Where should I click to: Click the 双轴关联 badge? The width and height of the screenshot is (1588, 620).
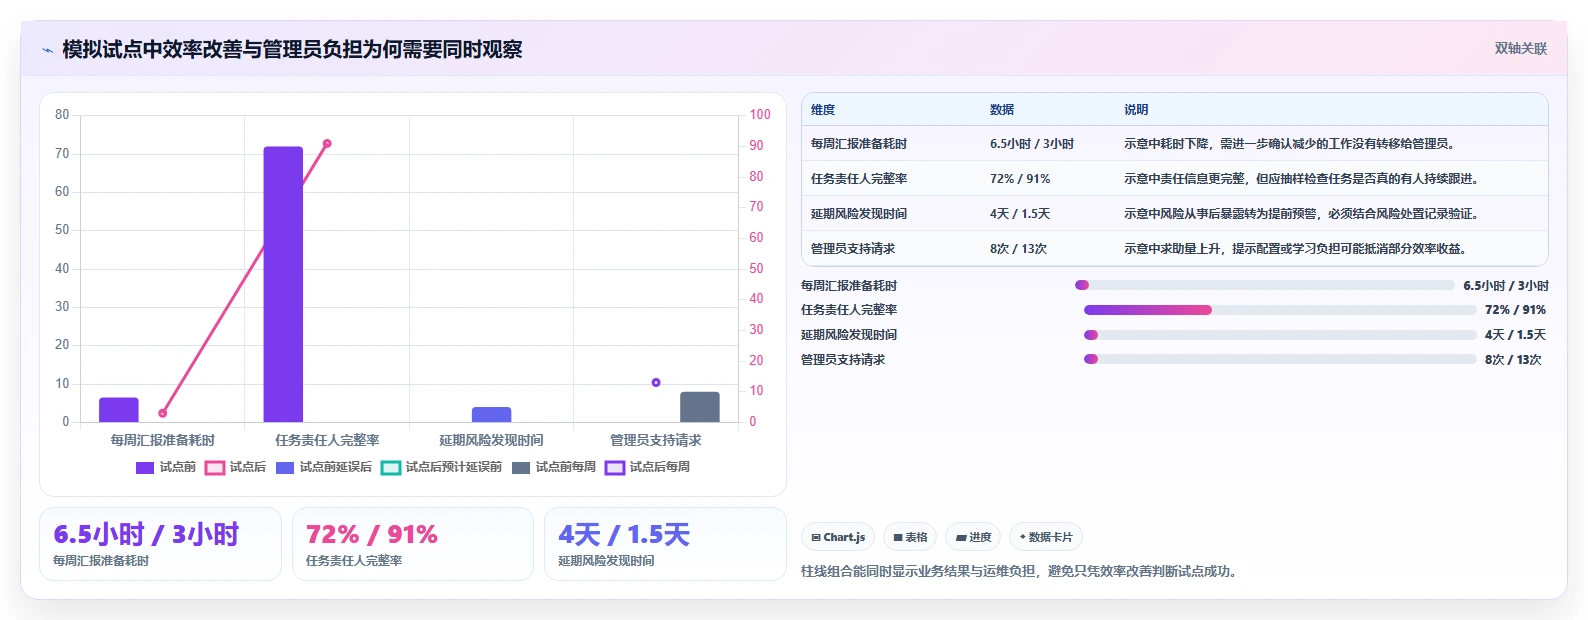pos(1520,48)
